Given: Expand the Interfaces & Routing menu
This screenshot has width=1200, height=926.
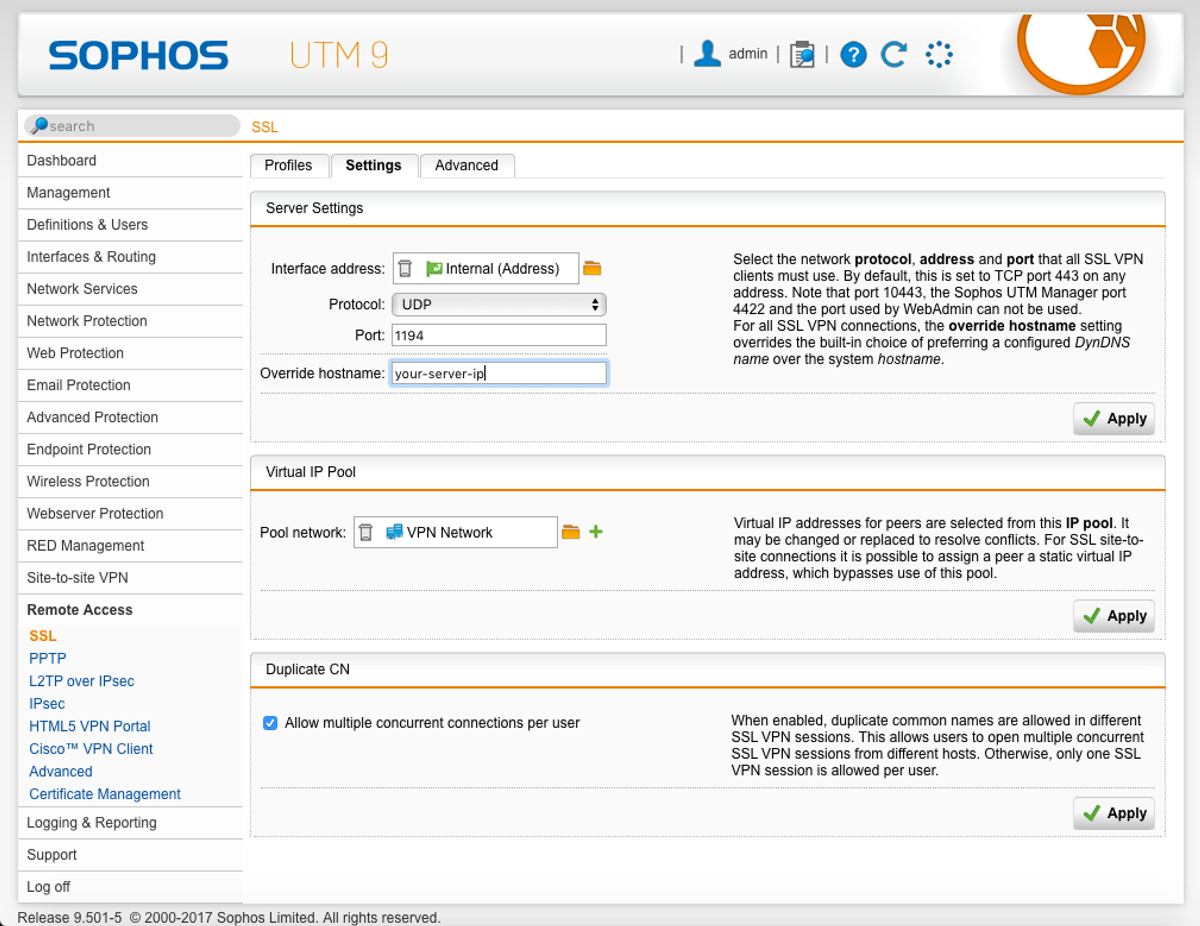Looking at the screenshot, I should tap(91, 257).
